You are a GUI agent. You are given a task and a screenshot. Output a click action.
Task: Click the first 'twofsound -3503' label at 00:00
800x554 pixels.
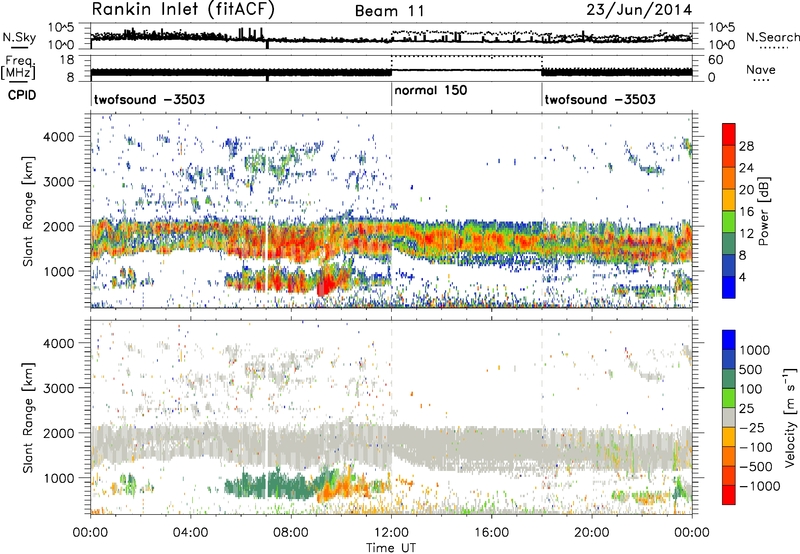tap(149, 99)
